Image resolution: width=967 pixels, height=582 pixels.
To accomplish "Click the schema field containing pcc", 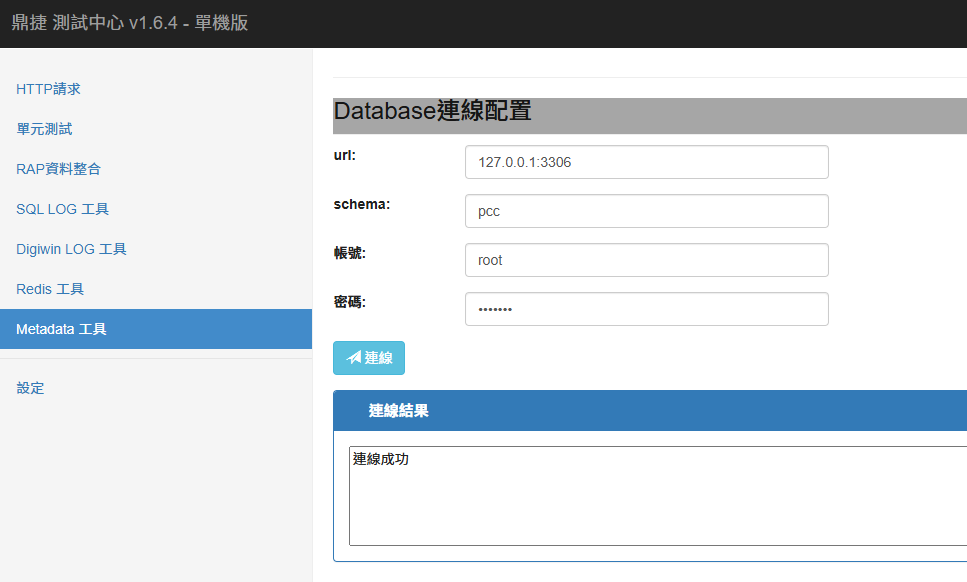I will pos(646,211).
